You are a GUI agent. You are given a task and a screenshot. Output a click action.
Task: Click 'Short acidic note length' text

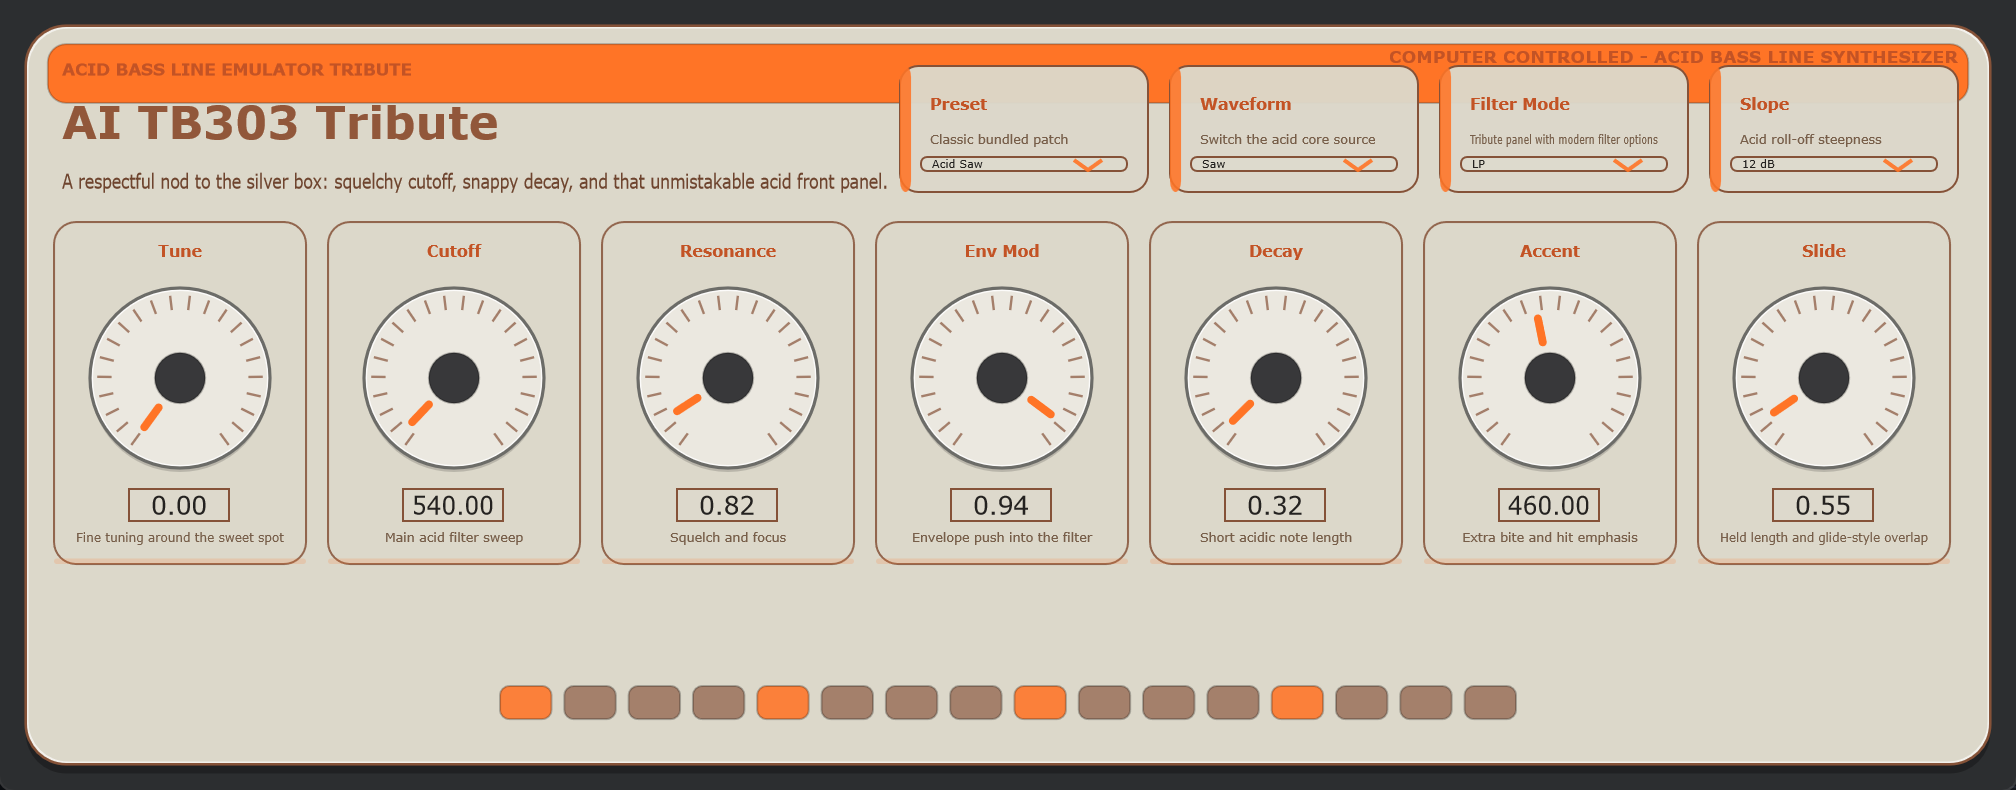[x=1276, y=538]
